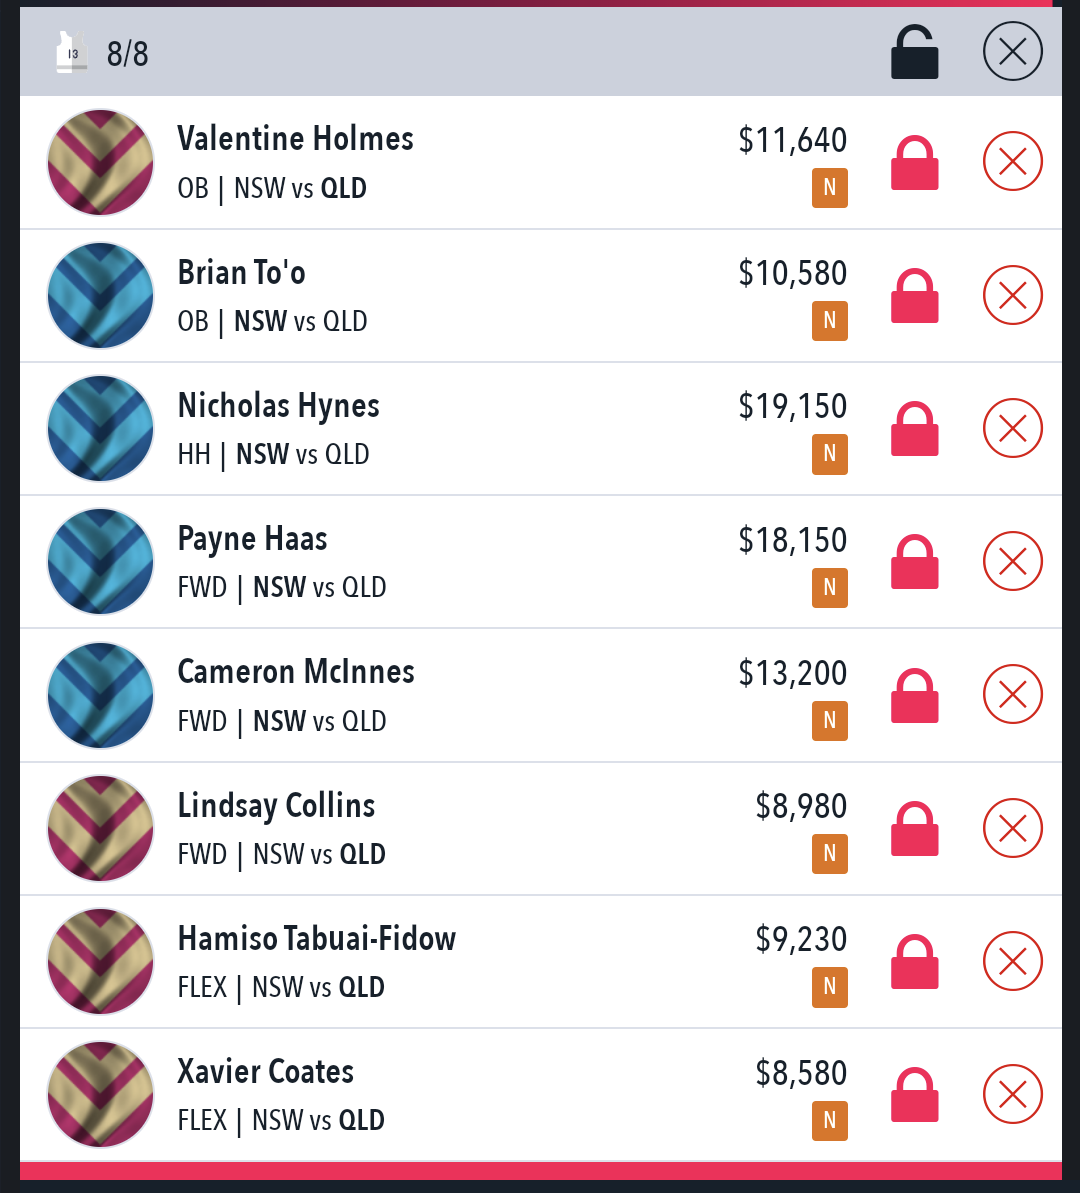Click the N badge for Lindsay Collins
This screenshot has height=1193, width=1080.
click(x=830, y=854)
